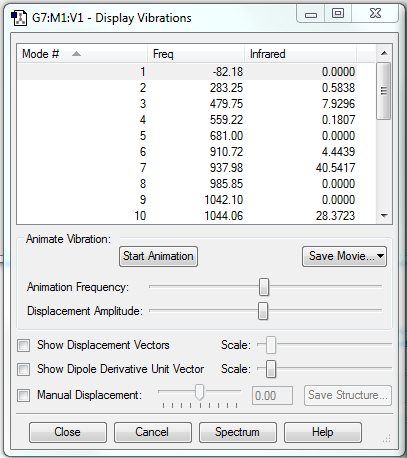
Task: Click the Animation Frequency slider handle
Action: point(264,287)
